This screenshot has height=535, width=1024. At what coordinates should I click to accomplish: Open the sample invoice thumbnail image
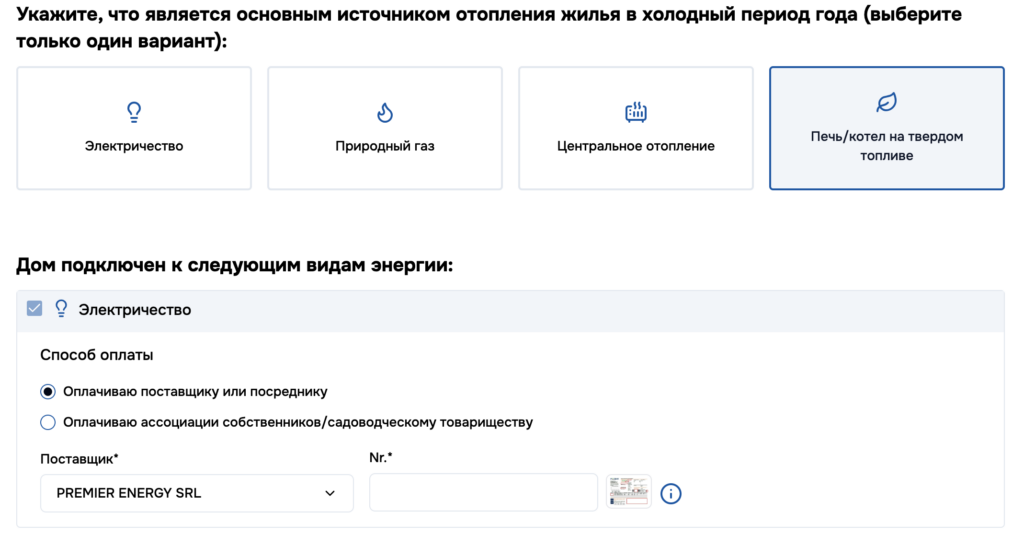coord(628,493)
